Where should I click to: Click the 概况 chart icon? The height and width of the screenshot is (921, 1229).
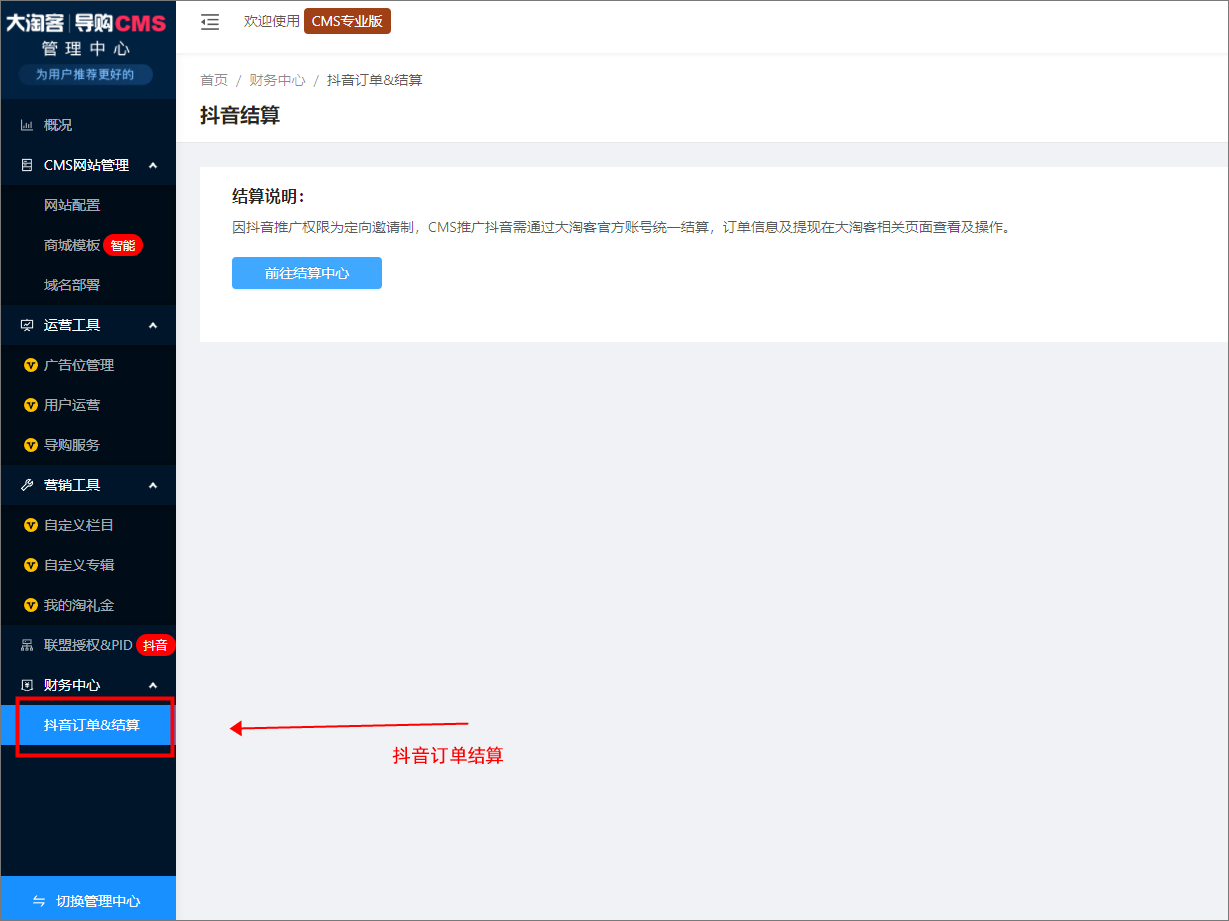27,125
